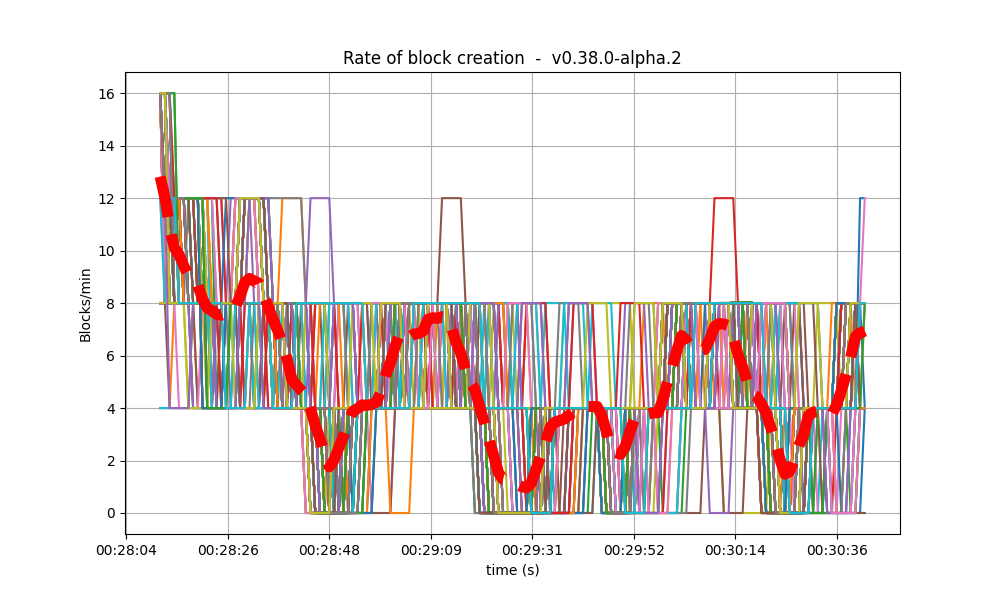The width and height of the screenshot is (1000, 600).
Task: Click the red 12 Blocks/min plateau near 00:30:14
Action: pyautogui.click(x=722, y=198)
